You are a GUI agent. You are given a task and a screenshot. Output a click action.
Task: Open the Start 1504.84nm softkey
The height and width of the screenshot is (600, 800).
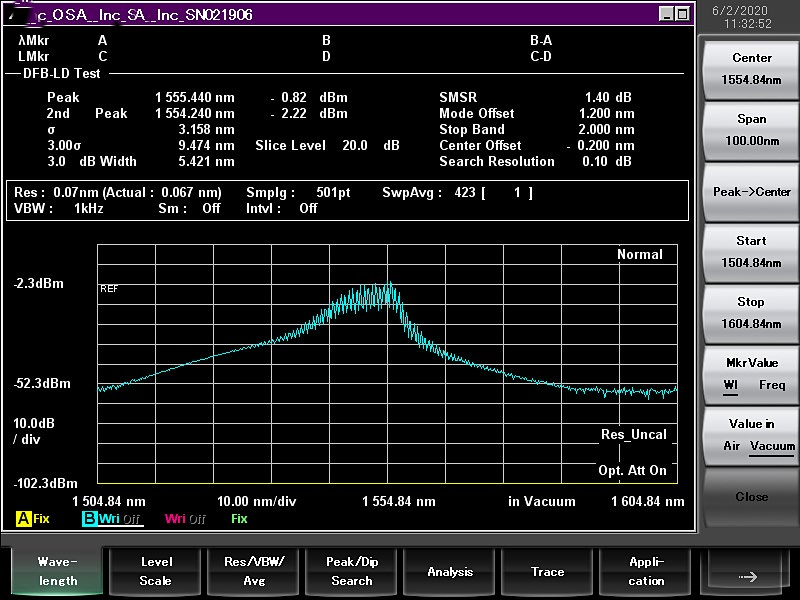[751, 252]
